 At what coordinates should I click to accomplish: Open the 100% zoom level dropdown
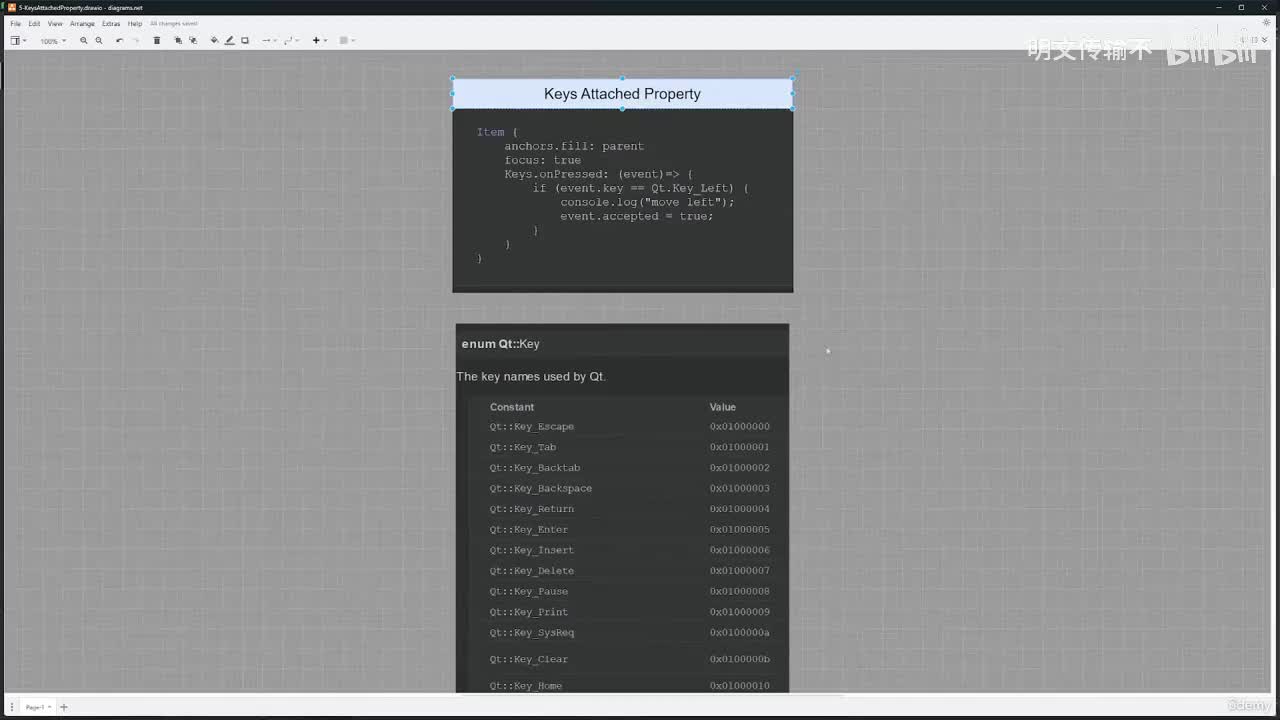(x=53, y=41)
